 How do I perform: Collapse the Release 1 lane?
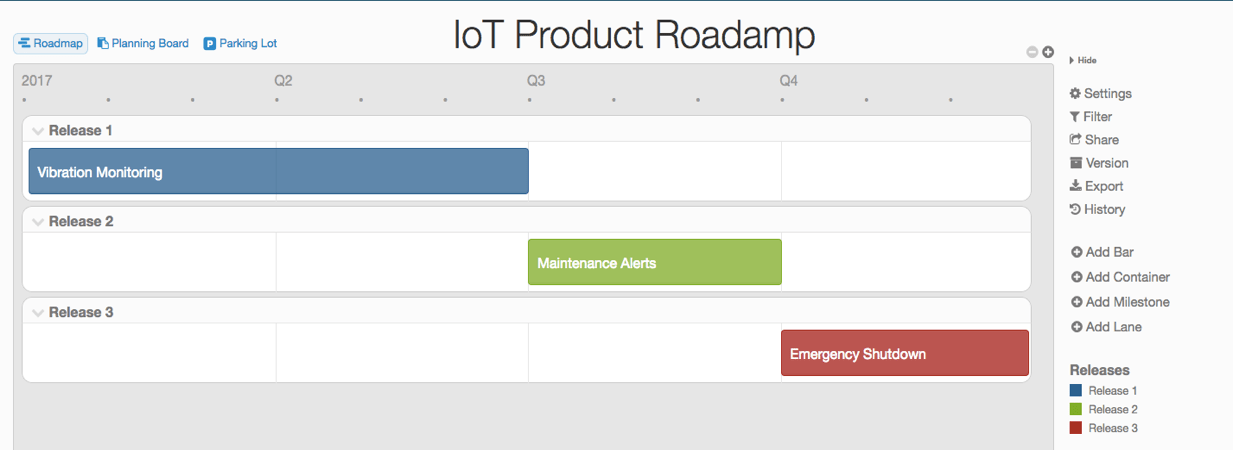tap(38, 131)
